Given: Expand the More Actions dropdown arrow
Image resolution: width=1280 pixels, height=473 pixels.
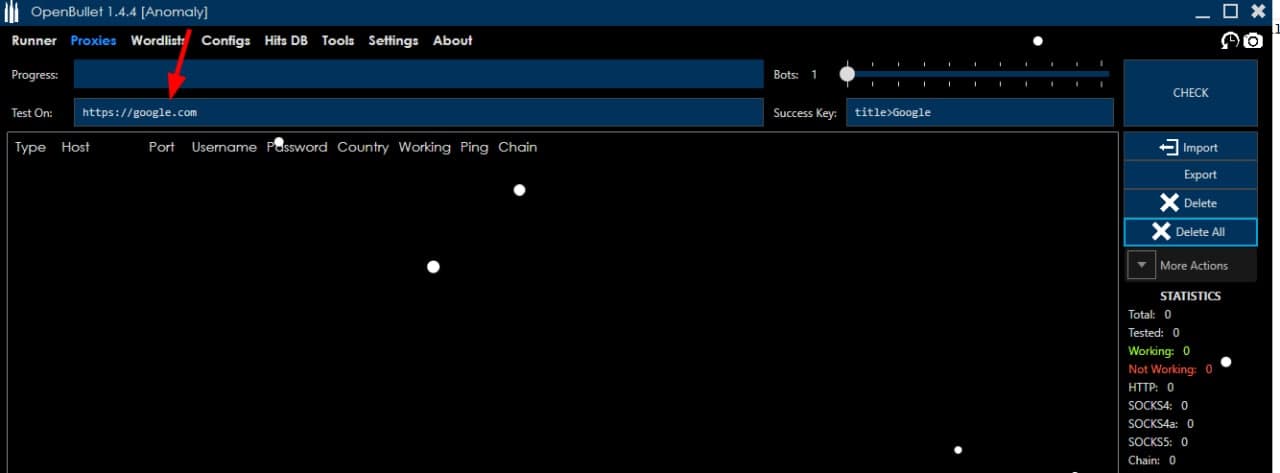Looking at the screenshot, I should point(1141,266).
